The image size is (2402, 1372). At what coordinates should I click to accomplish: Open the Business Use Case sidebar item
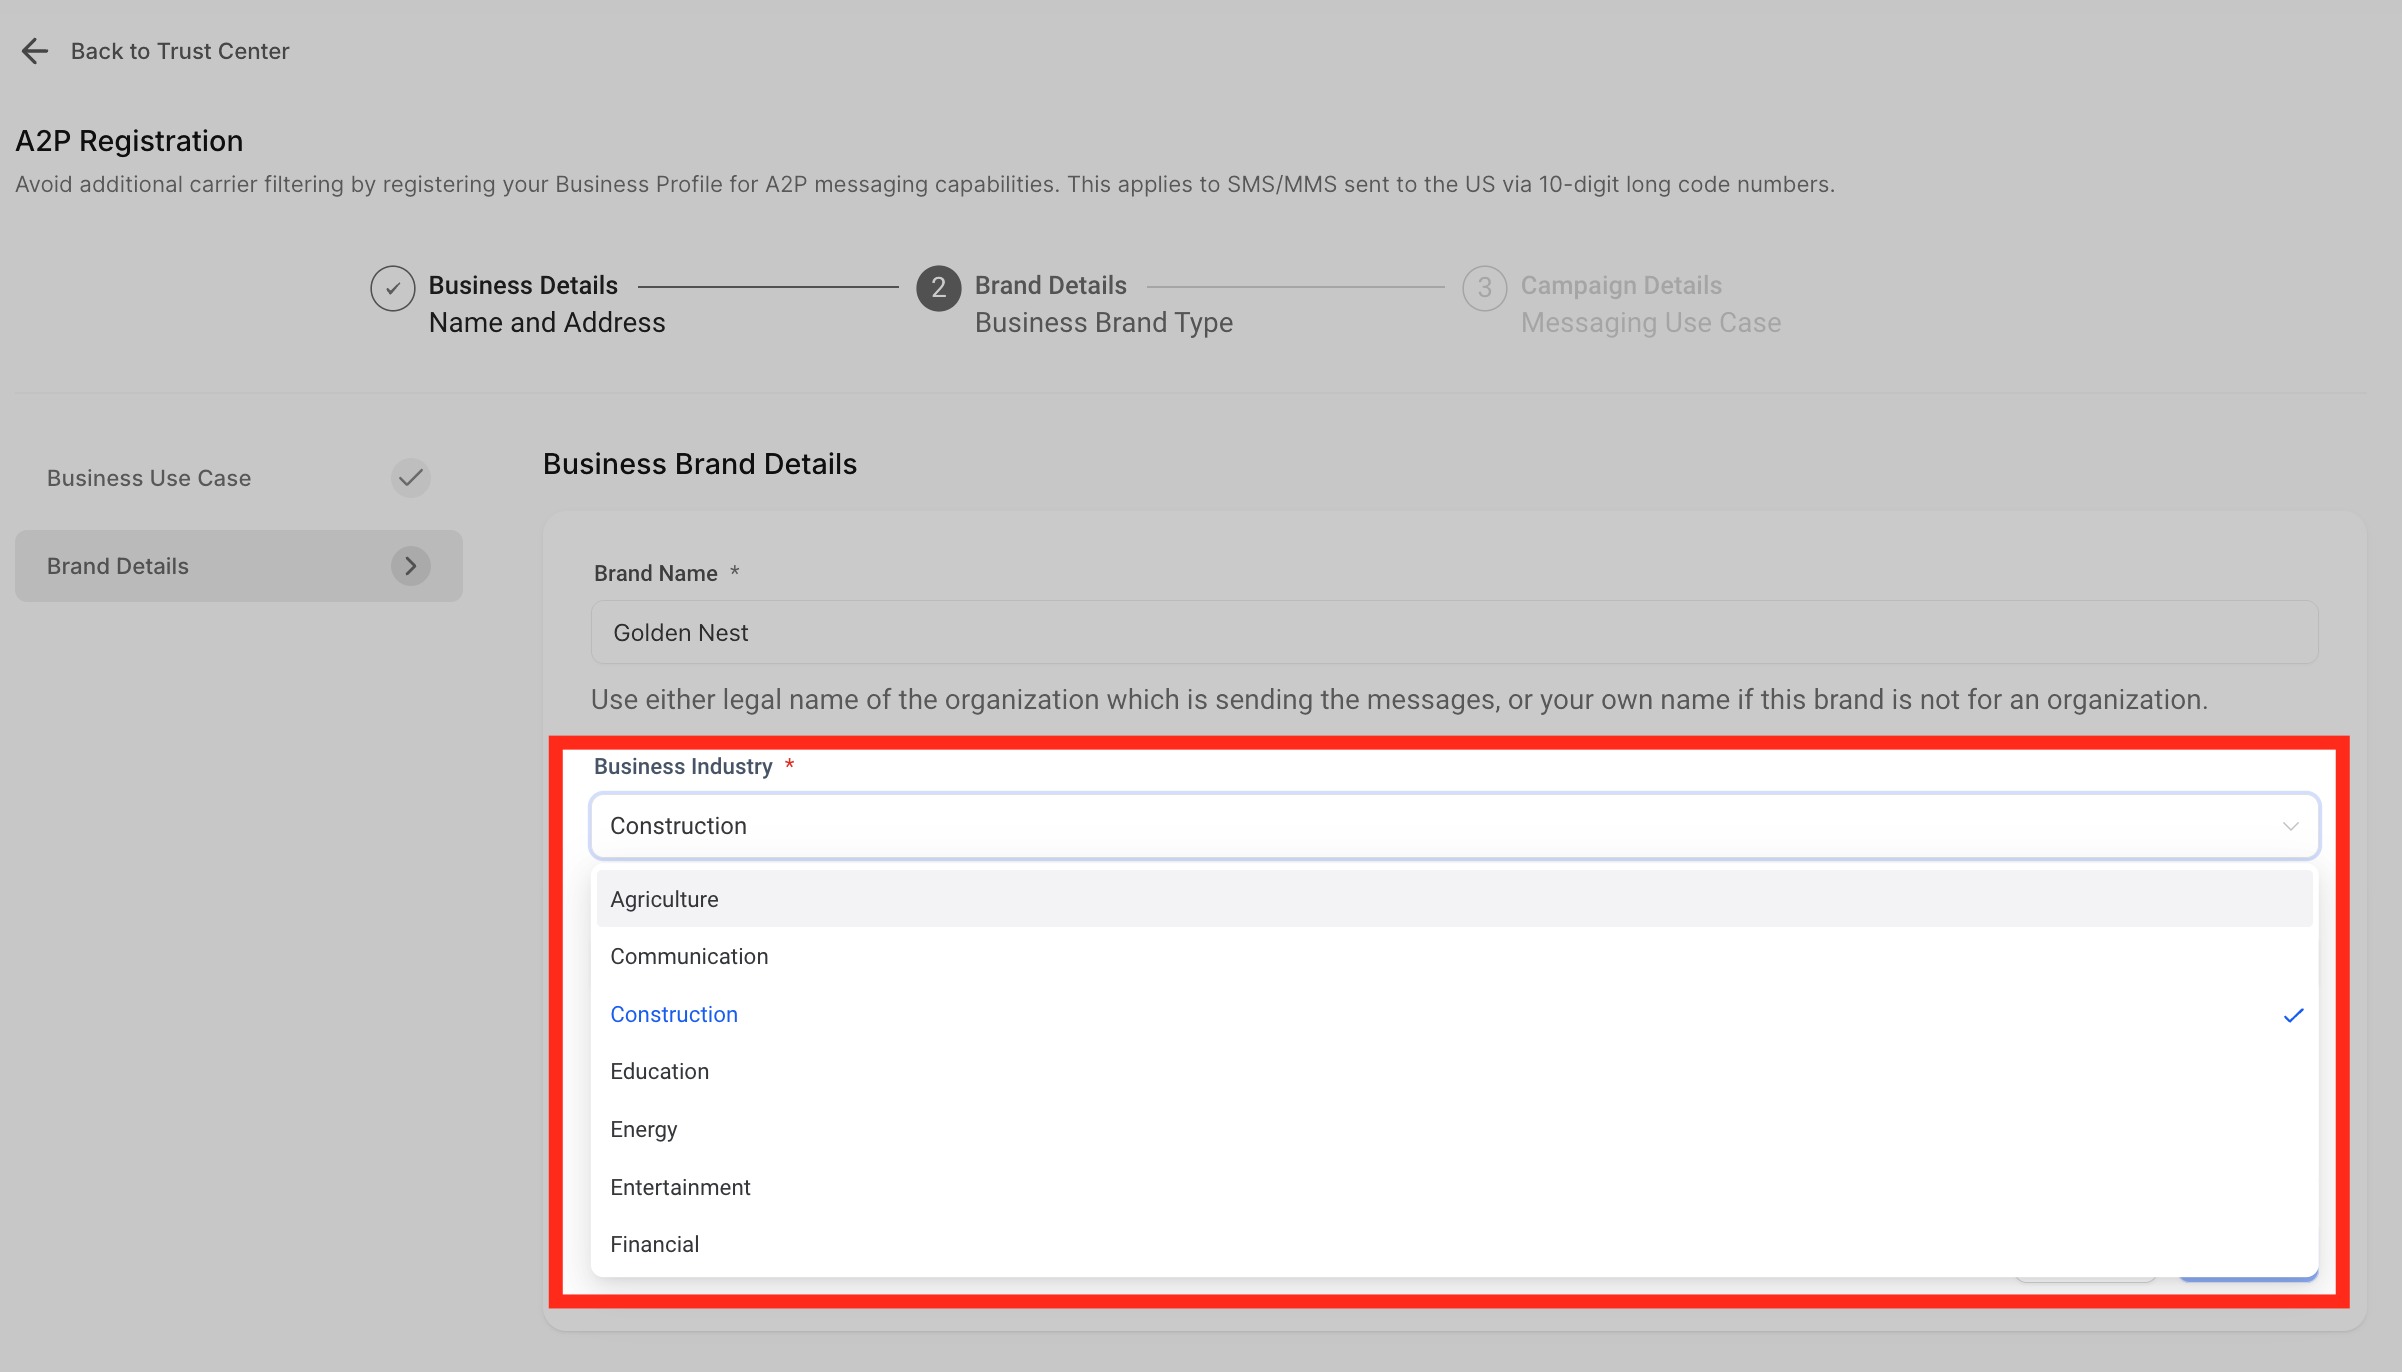[239, 478]
